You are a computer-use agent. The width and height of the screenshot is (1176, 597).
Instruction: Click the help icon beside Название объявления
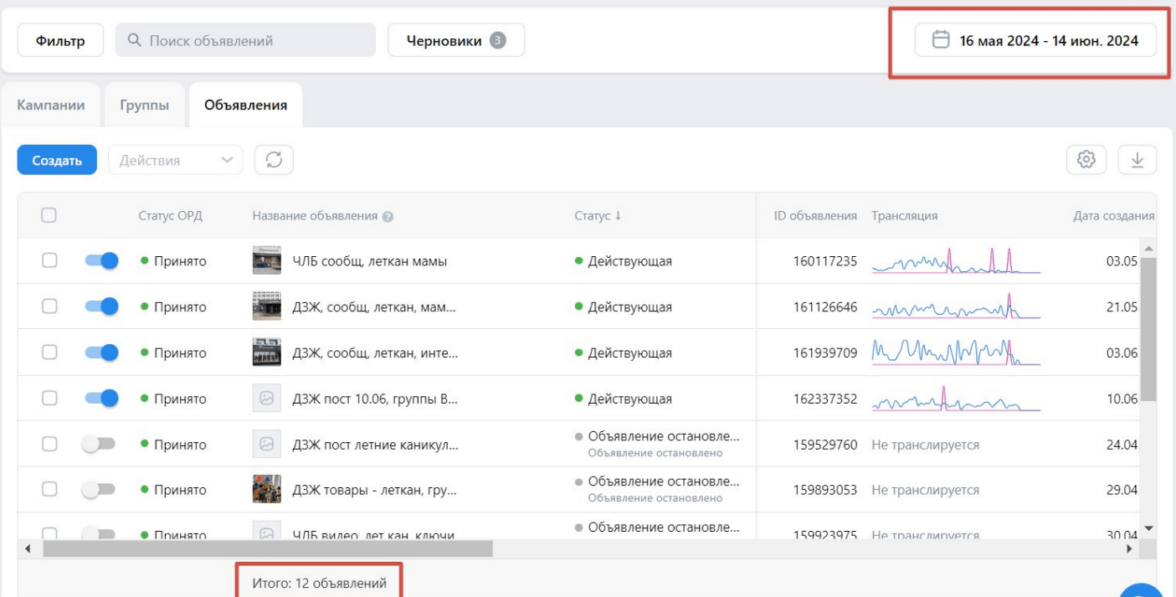[388, 217]
